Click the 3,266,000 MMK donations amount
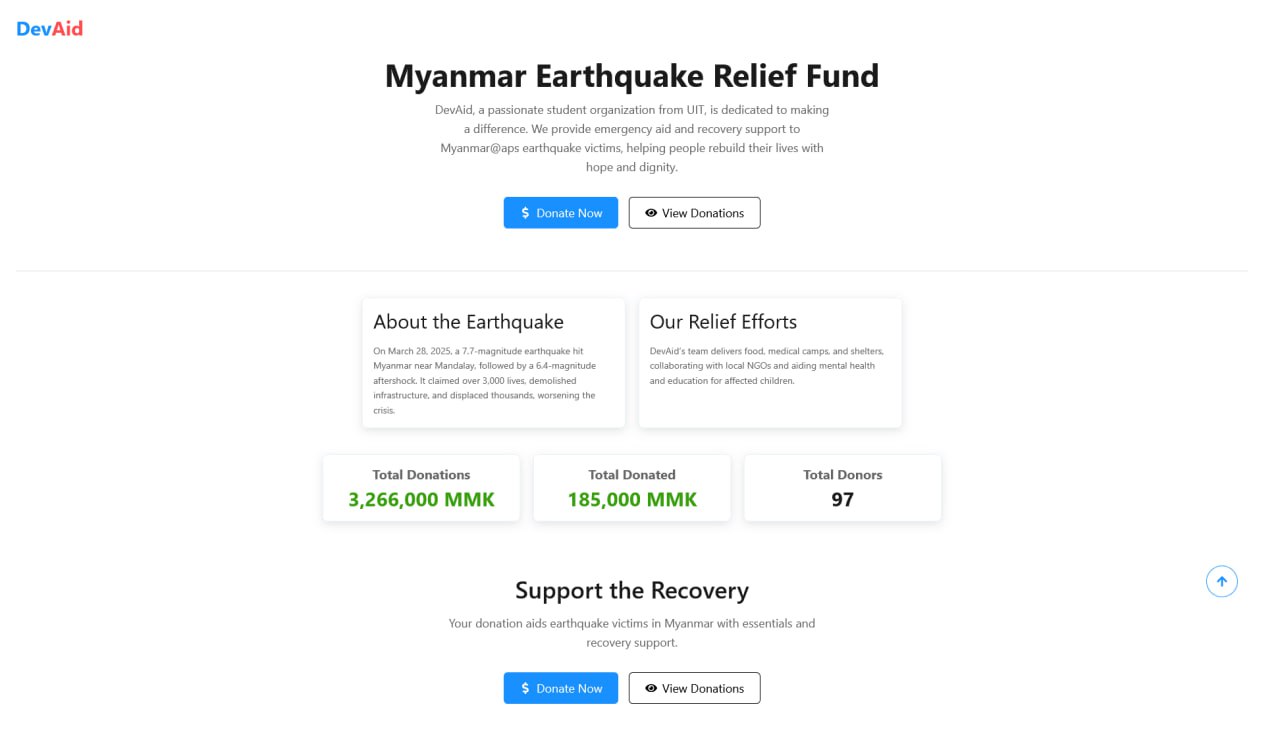The width and height of the screenshot is (1280, 746). tap(421, 499)
